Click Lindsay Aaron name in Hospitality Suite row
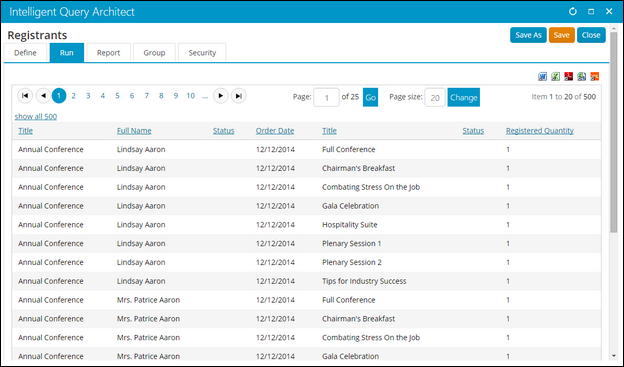This screenshot has width=624, height=367. [141, 225]
